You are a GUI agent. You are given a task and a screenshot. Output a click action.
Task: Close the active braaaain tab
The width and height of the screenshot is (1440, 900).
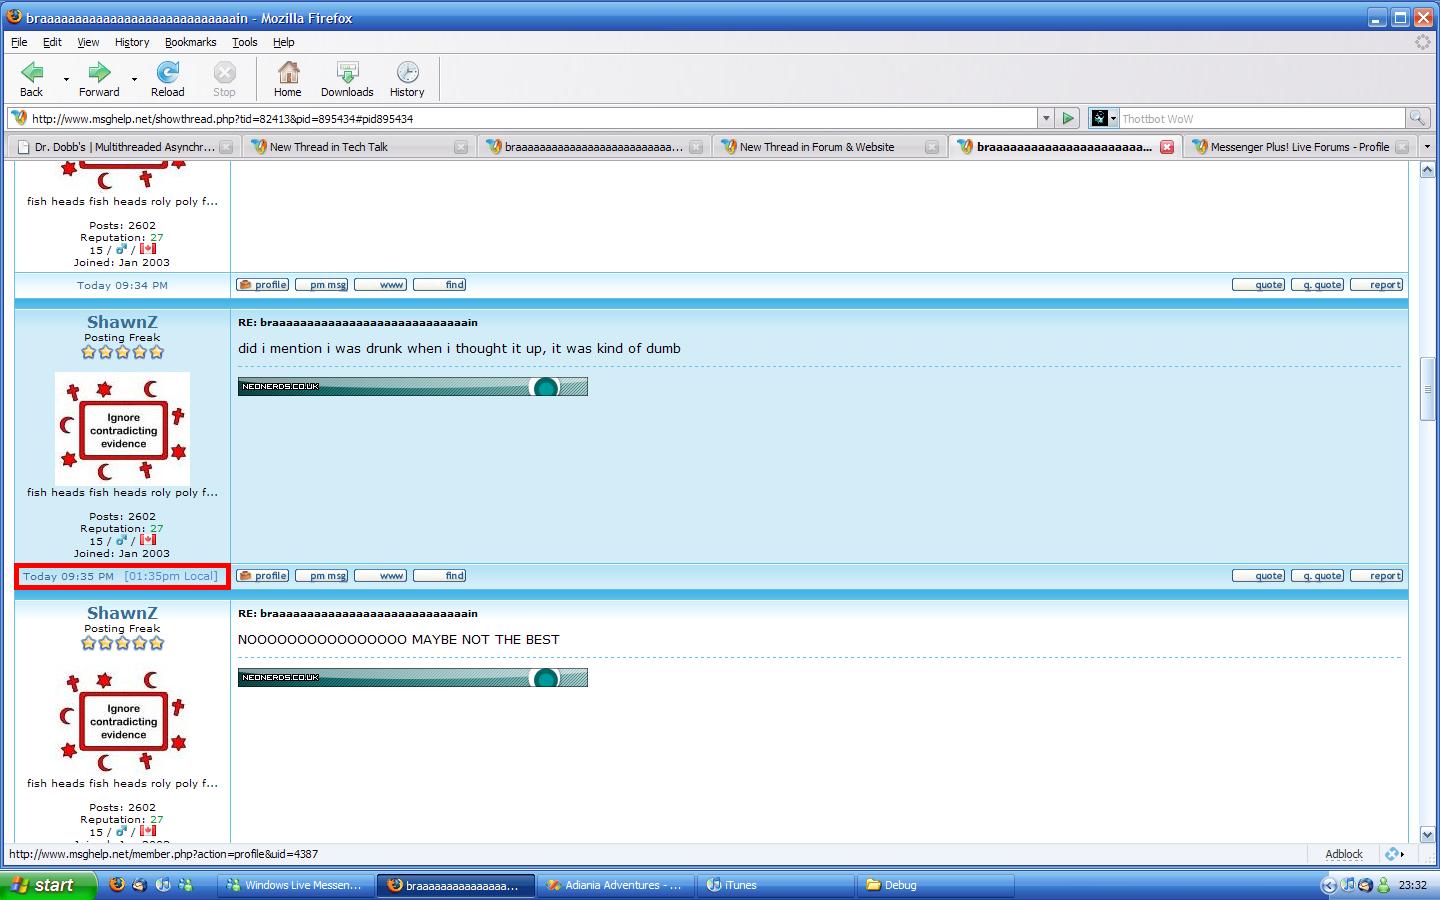click(1166, 147)
